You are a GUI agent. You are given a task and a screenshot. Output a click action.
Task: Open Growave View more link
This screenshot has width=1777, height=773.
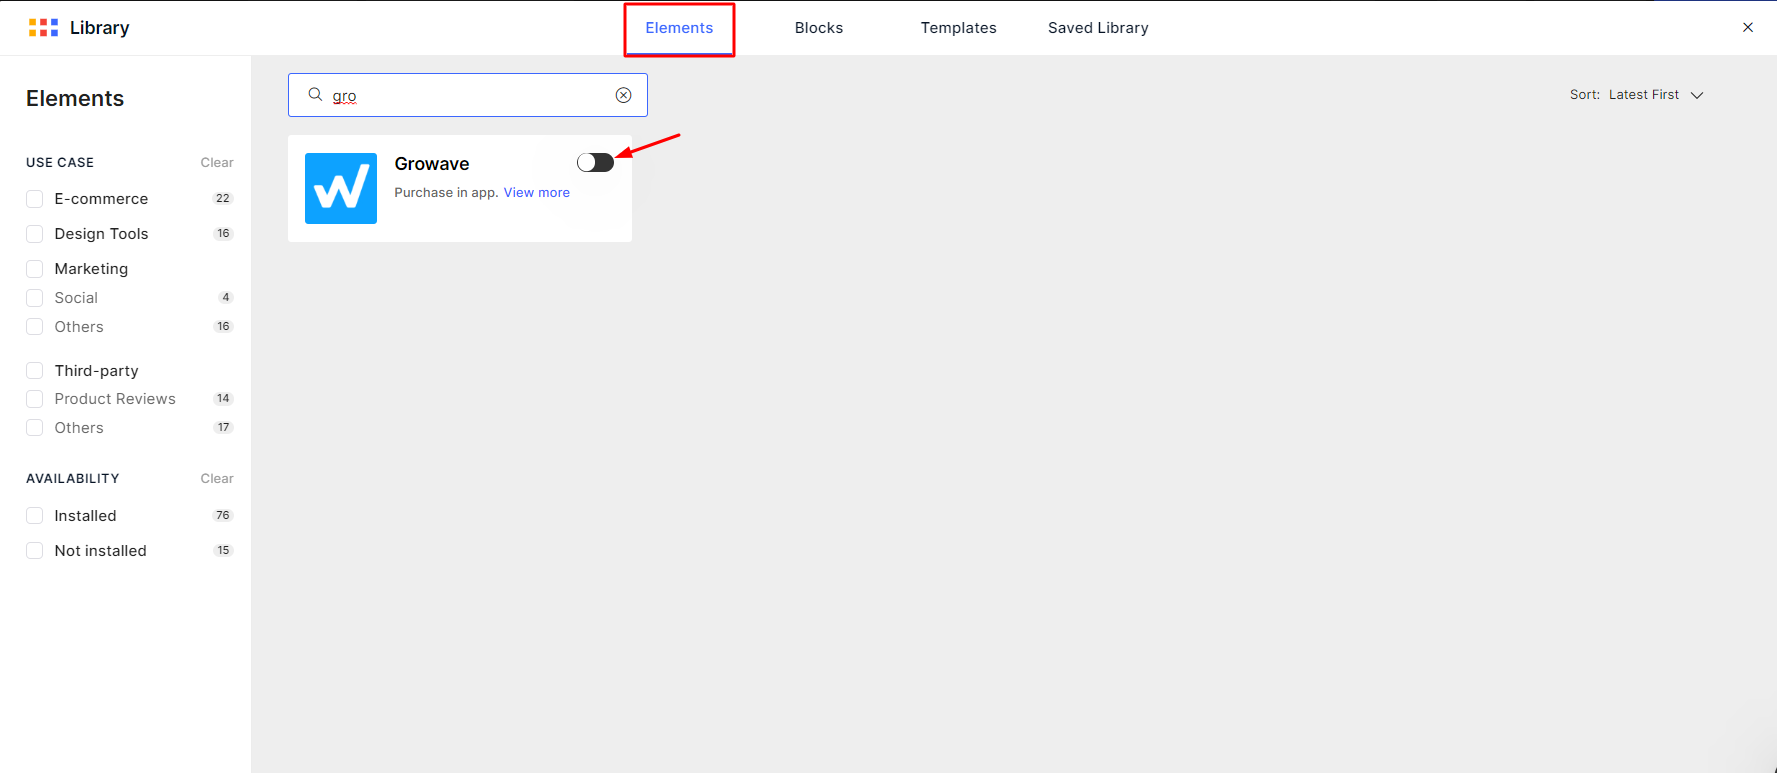537,193
